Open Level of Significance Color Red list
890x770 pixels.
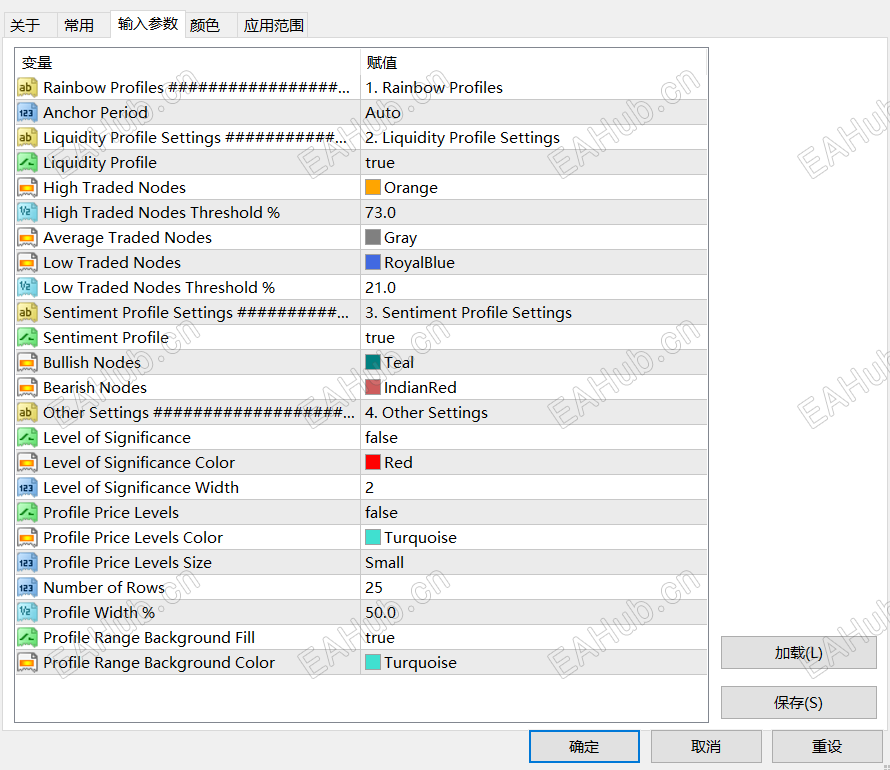click(534, 462)
